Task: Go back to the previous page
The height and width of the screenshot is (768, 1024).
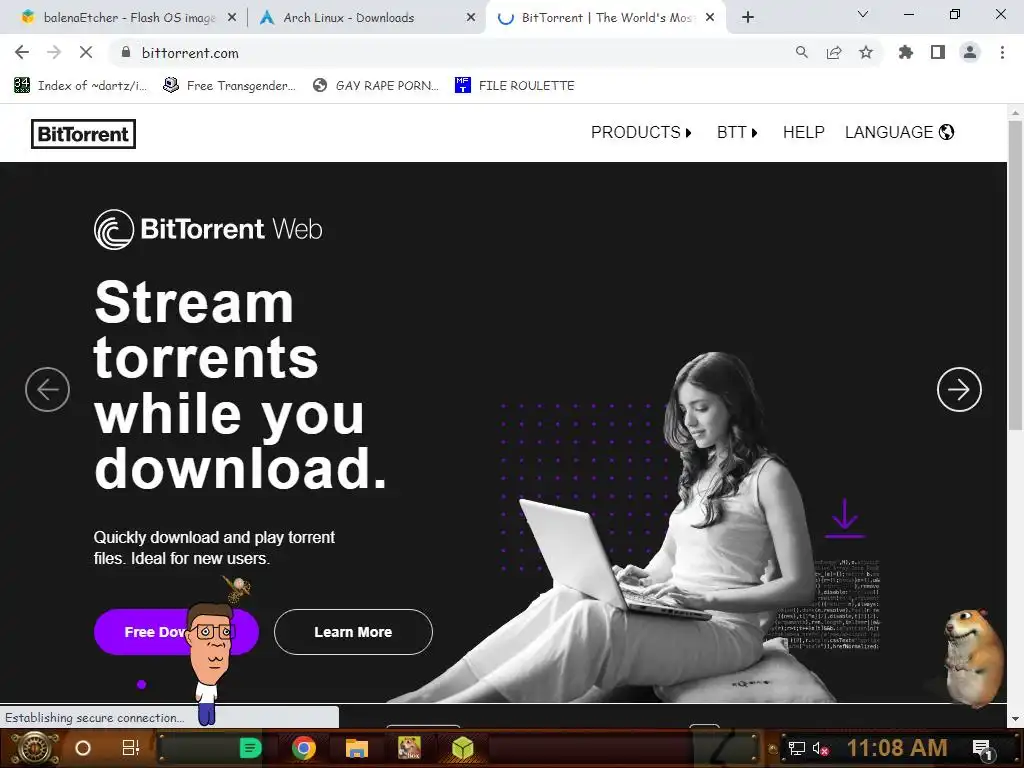Action: pyautogui.click(x=22, y=52)
